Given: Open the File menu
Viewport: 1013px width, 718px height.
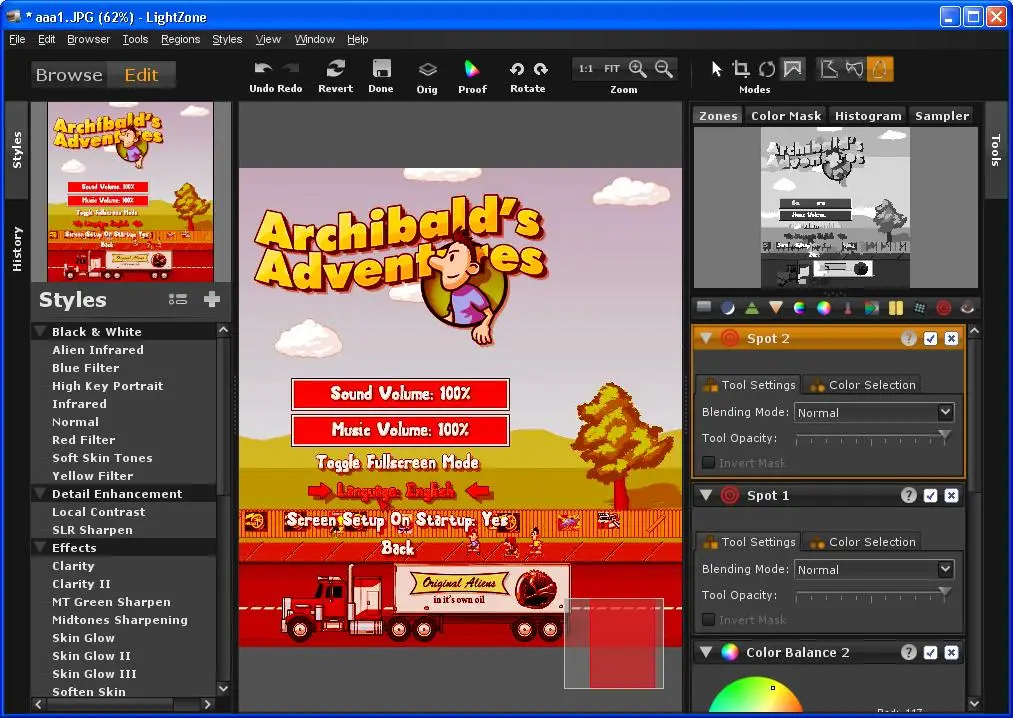Looking at the screenshot, I should 17,39.
